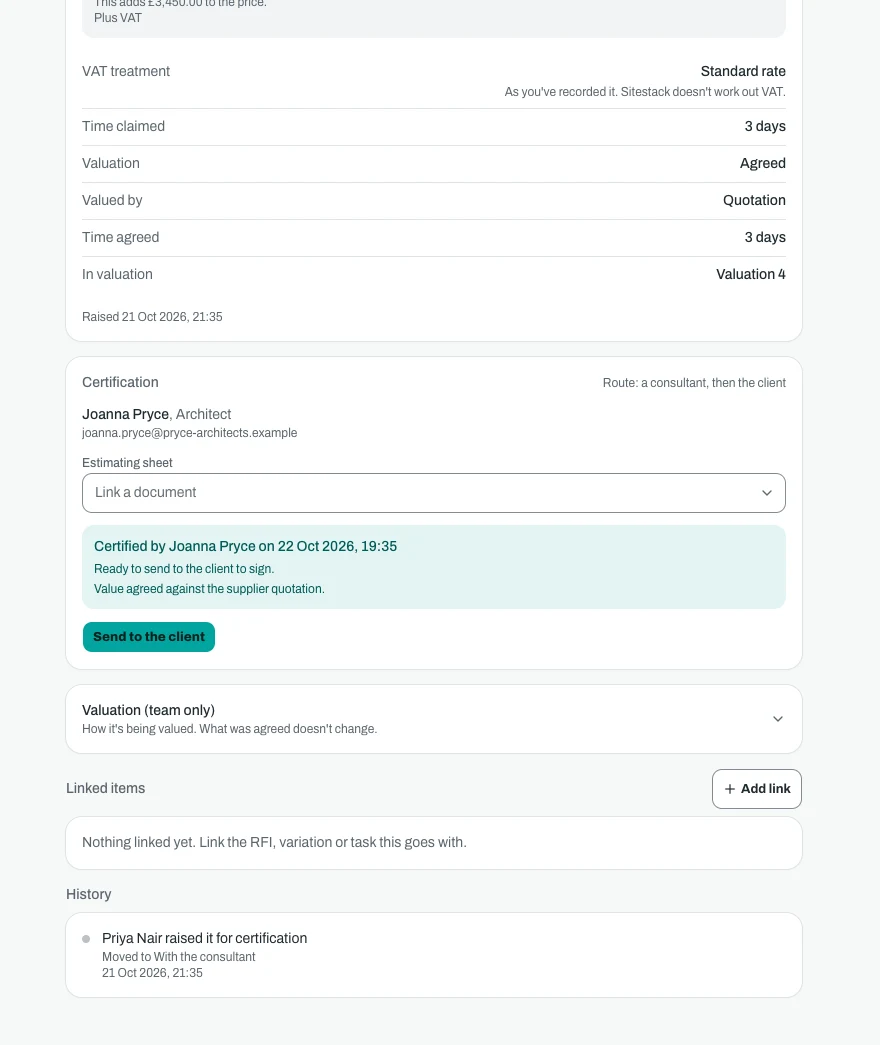
Task: Click the Valuation 4 value
Action: [x=751, y=274]
